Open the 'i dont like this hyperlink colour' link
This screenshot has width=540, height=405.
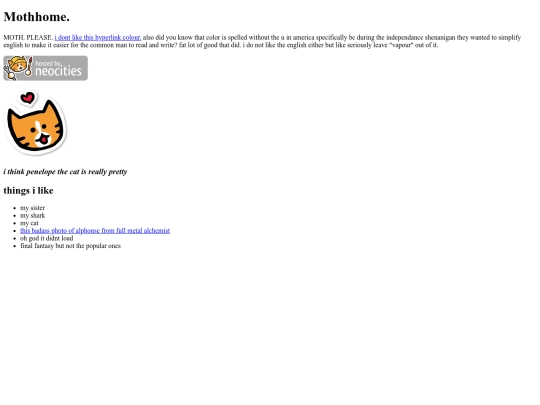click(x=98, y=38)
